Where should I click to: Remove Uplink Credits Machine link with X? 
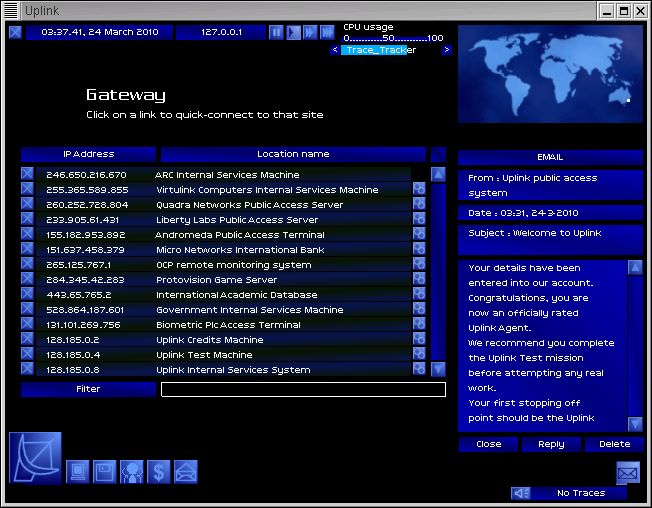[27, 338]
